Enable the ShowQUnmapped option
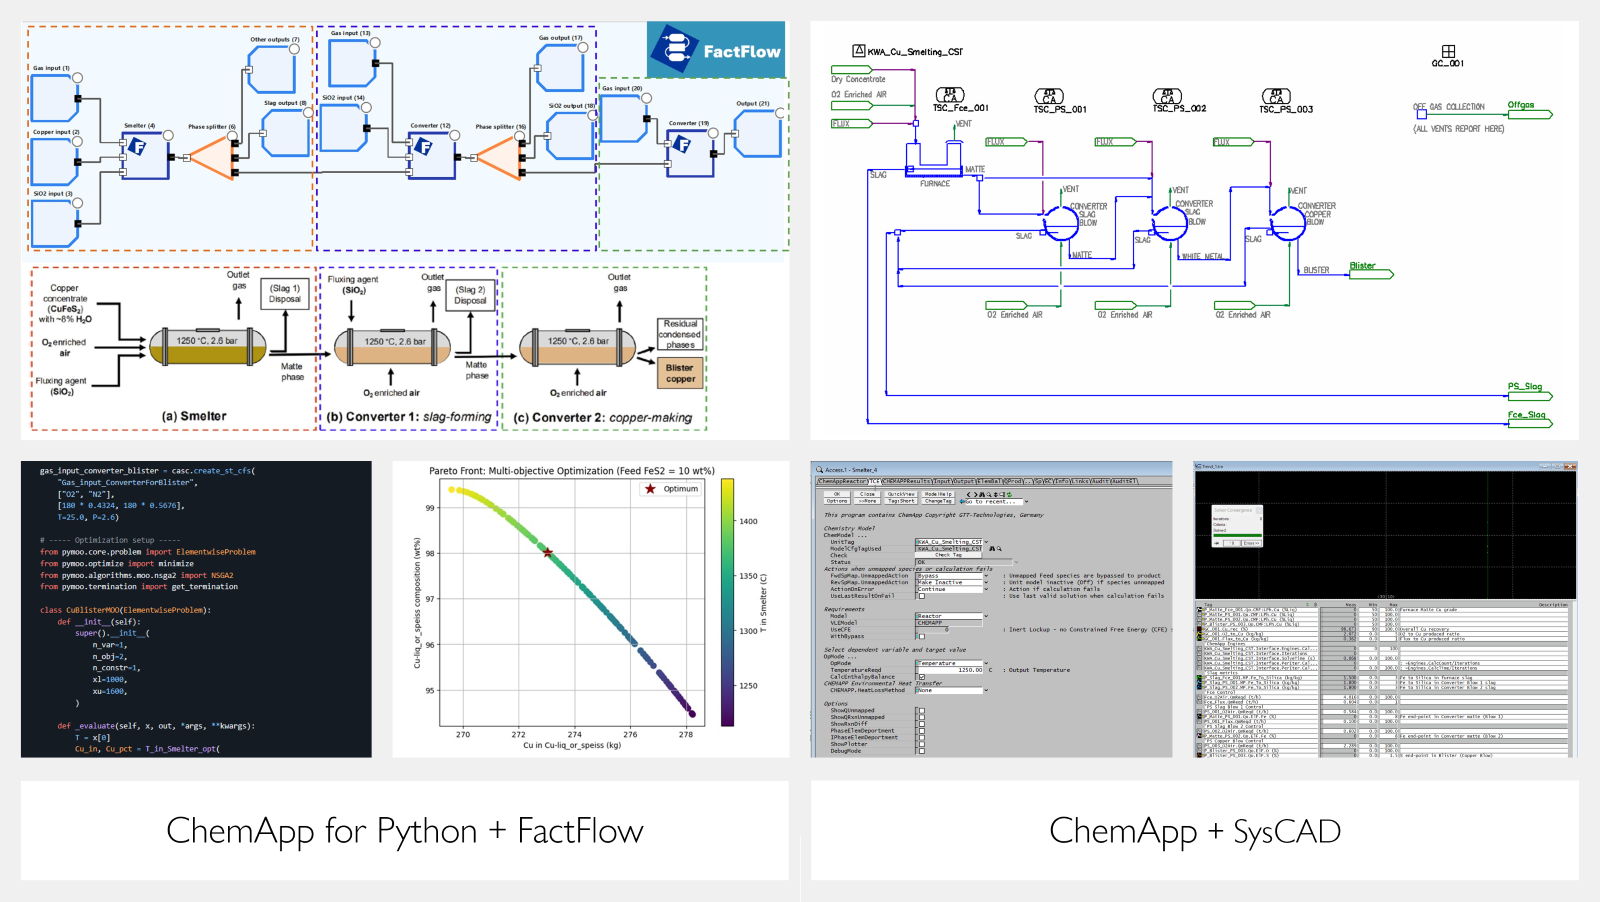Image resolution: width=1600 pixels, height=902 pixels. tap(922, 711)
